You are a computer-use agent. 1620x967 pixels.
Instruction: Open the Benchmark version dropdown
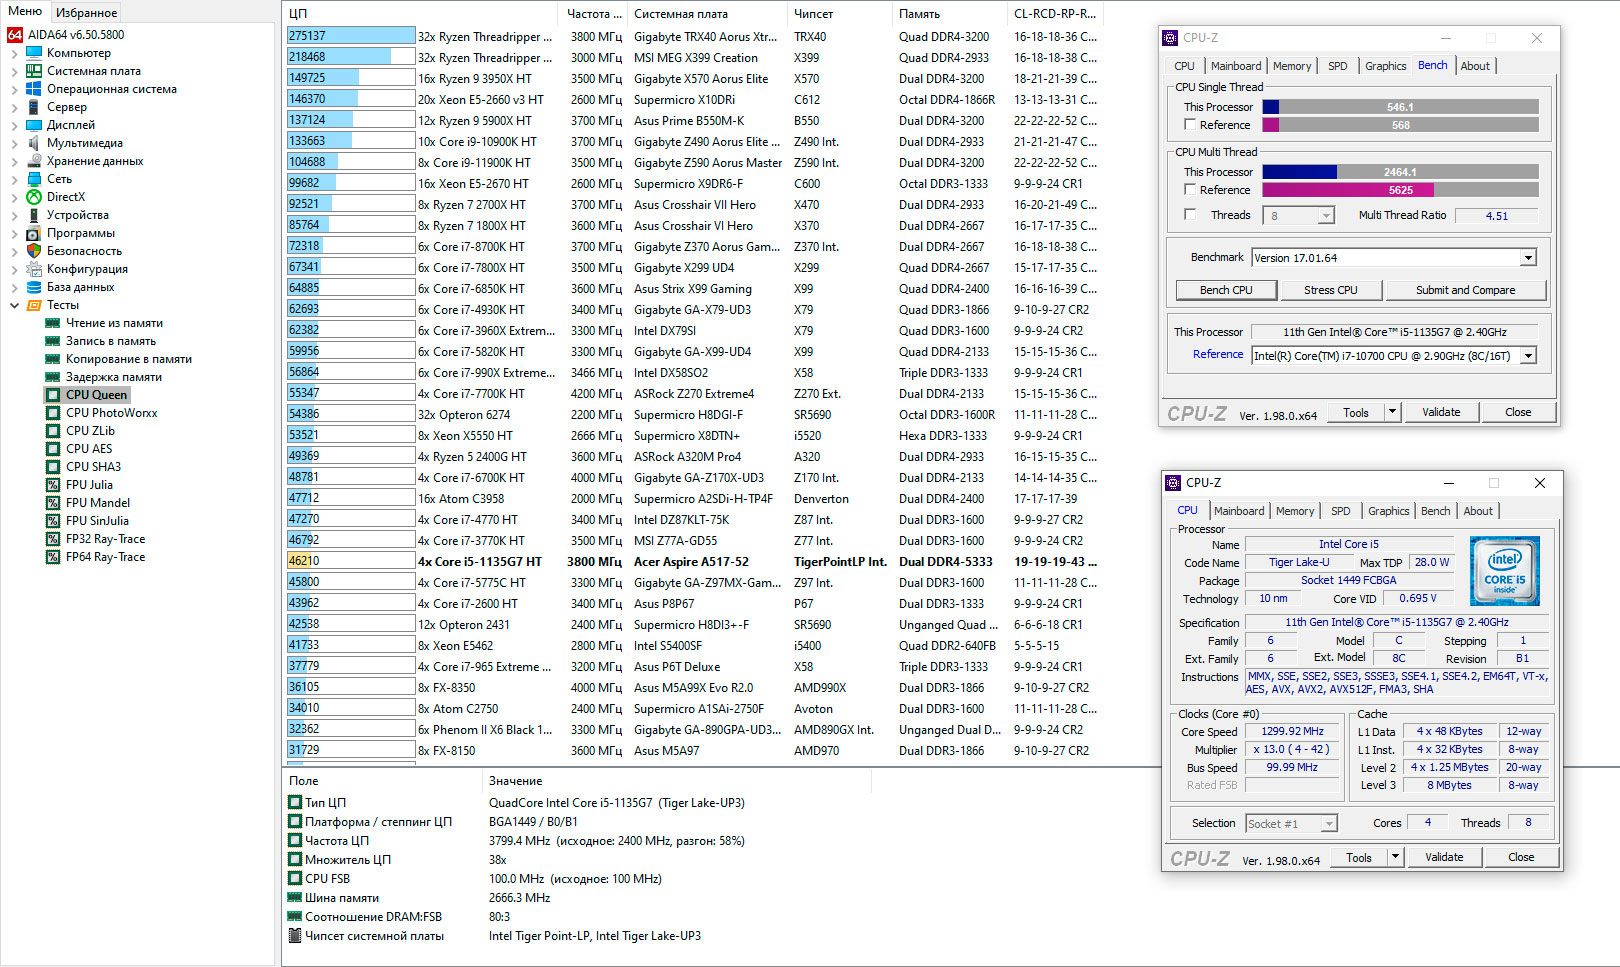[x=1528, y=258]
